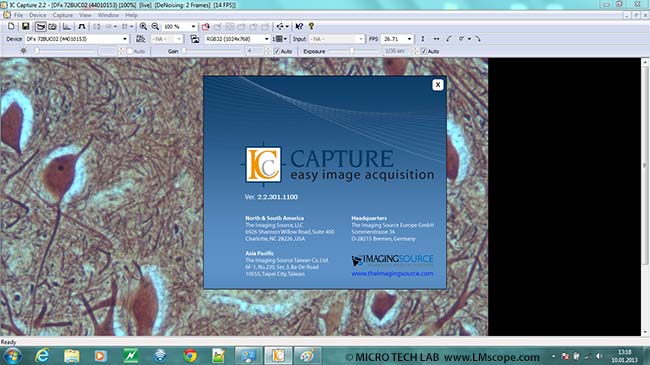
Task: Open the RGB32 (1024x768) format dropdown
Action: point(237,39)
